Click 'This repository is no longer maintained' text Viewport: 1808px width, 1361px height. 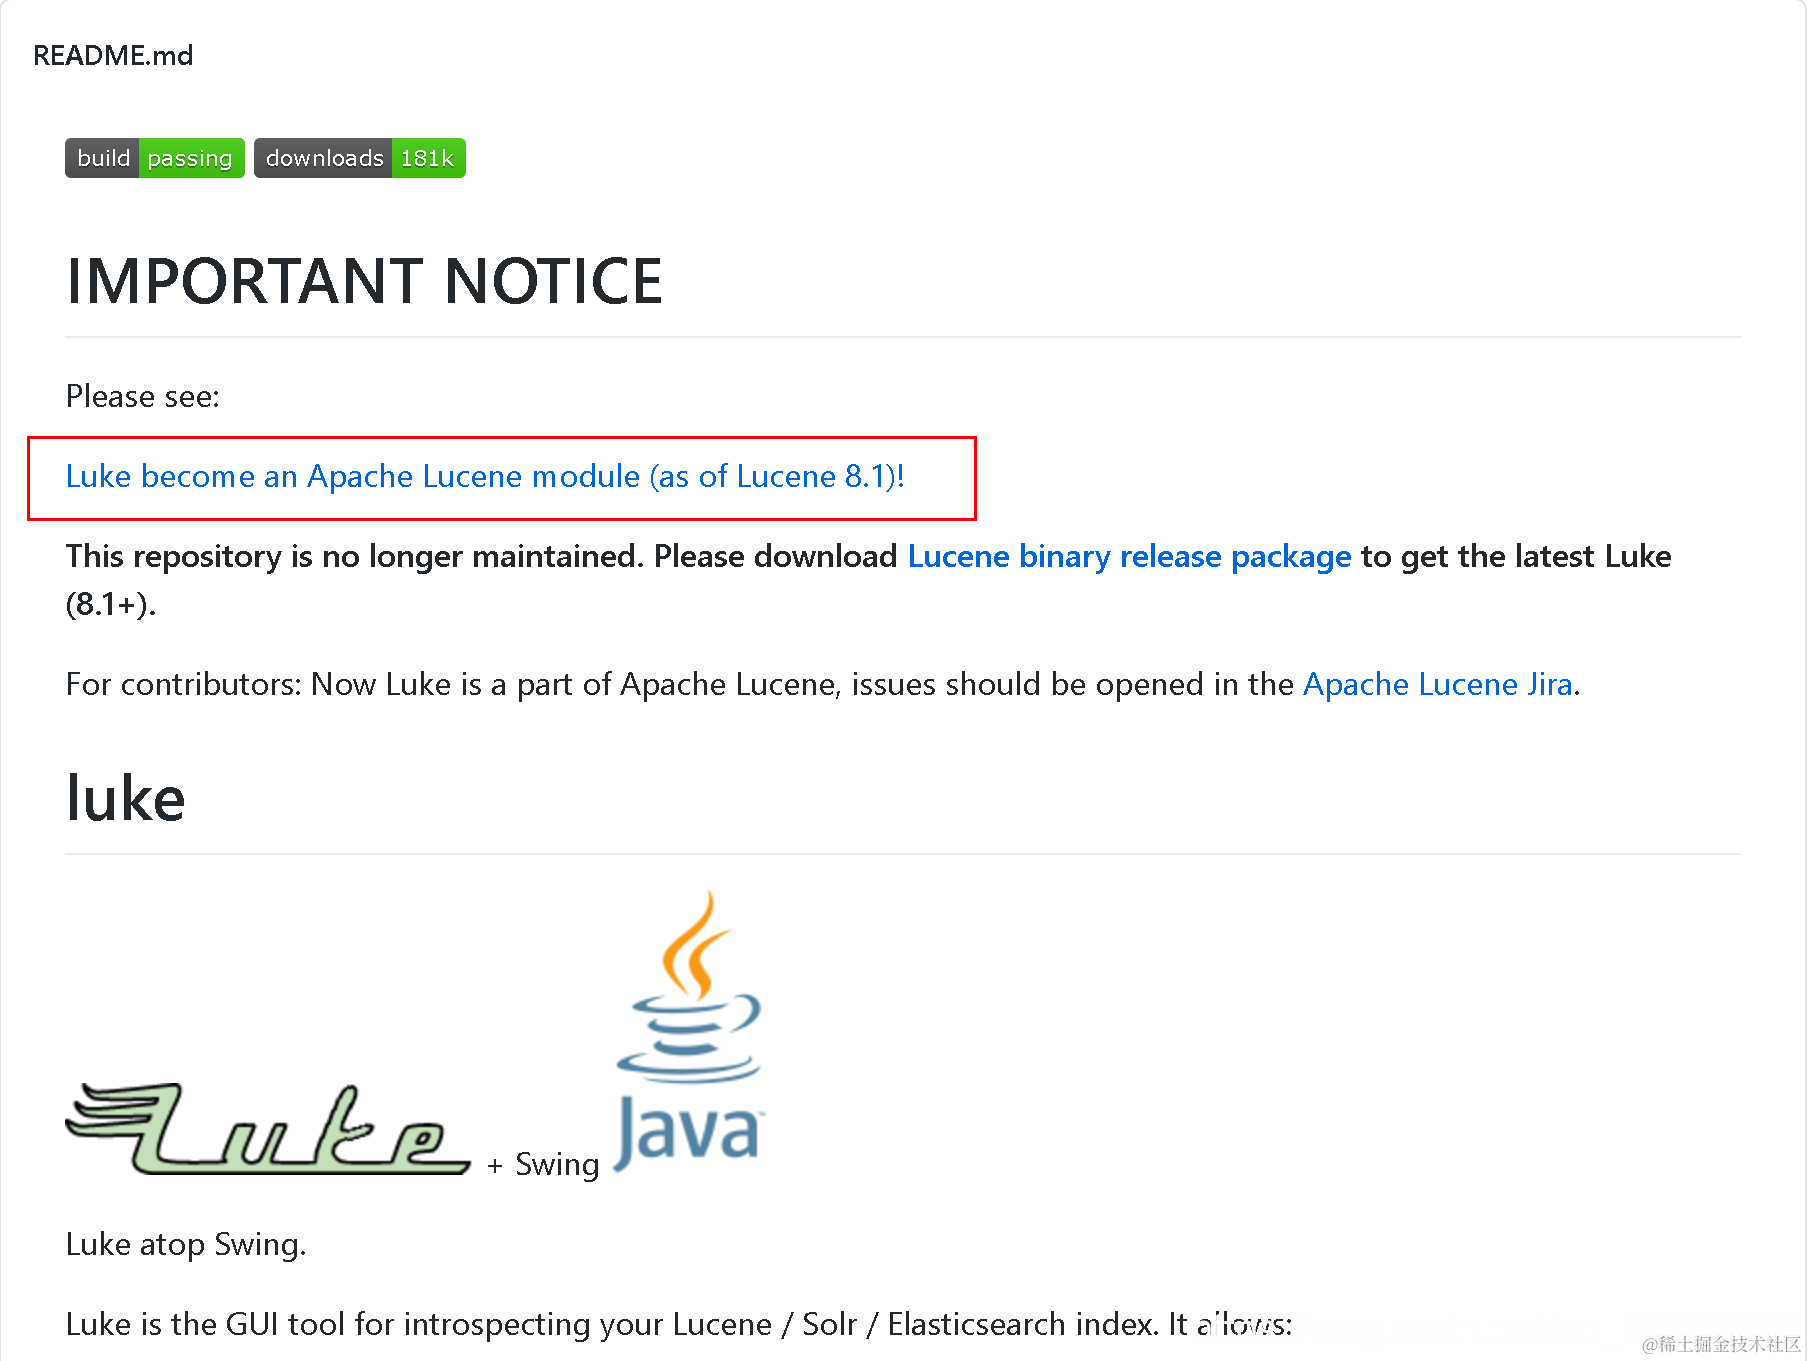click(x=355, y=556)
